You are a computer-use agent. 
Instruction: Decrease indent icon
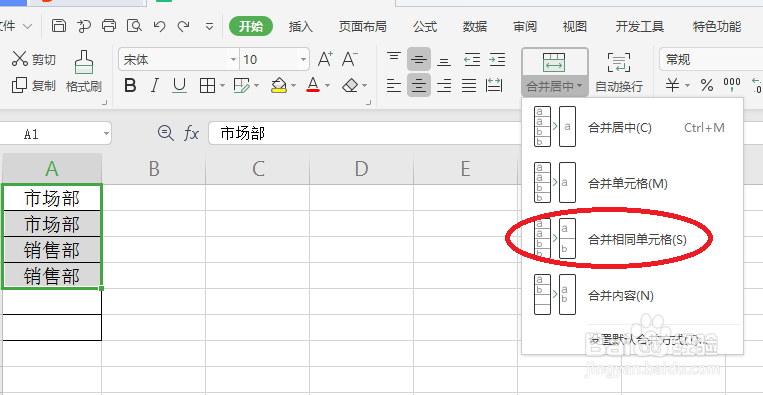pyautogui.click(x=472, y=59)
